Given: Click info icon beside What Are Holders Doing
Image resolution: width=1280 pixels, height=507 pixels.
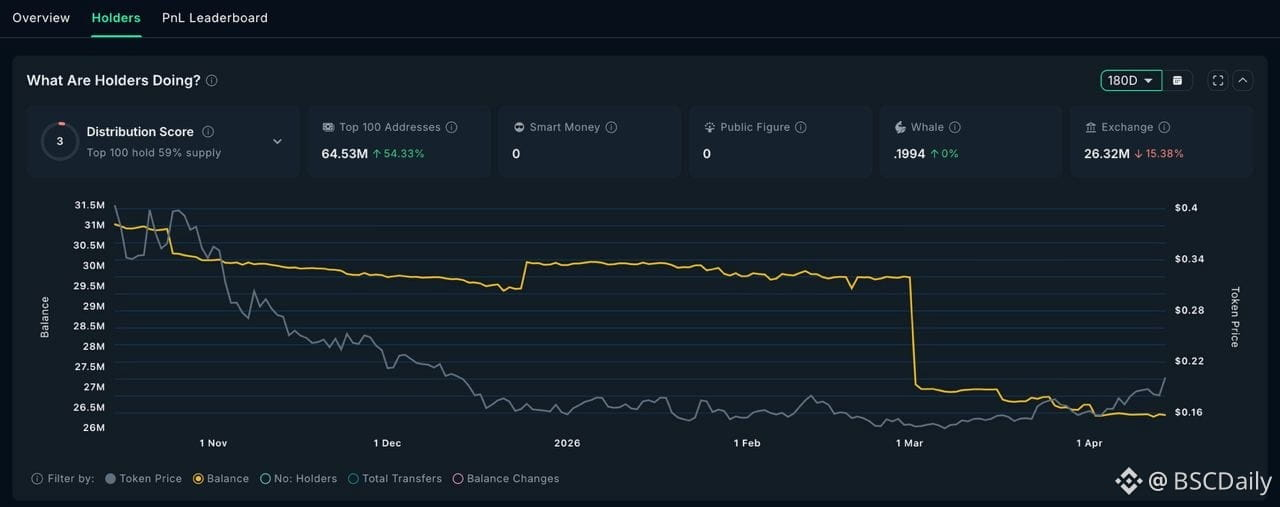Looking at the screenshot, I should (212, 81).
